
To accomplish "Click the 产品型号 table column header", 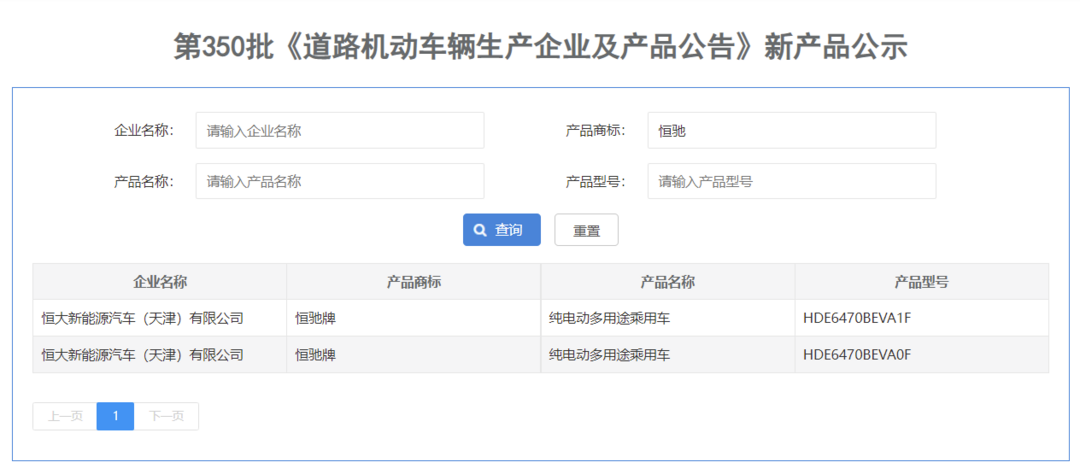I will (922, 282).
